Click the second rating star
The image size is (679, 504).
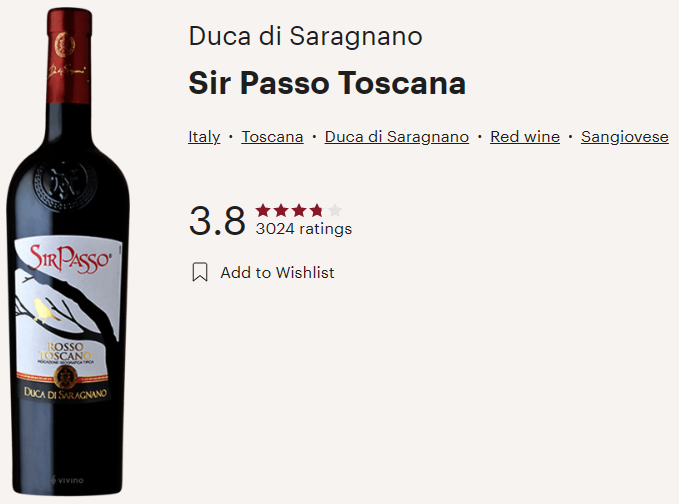[281, 211]
